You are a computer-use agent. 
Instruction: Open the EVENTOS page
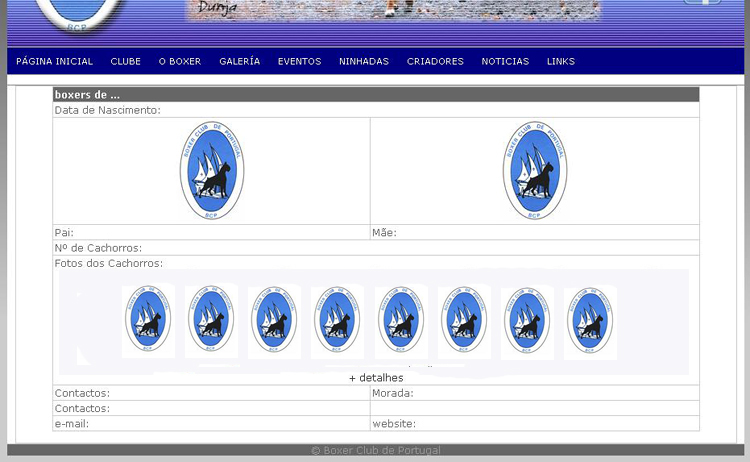(x=299, y=61)
